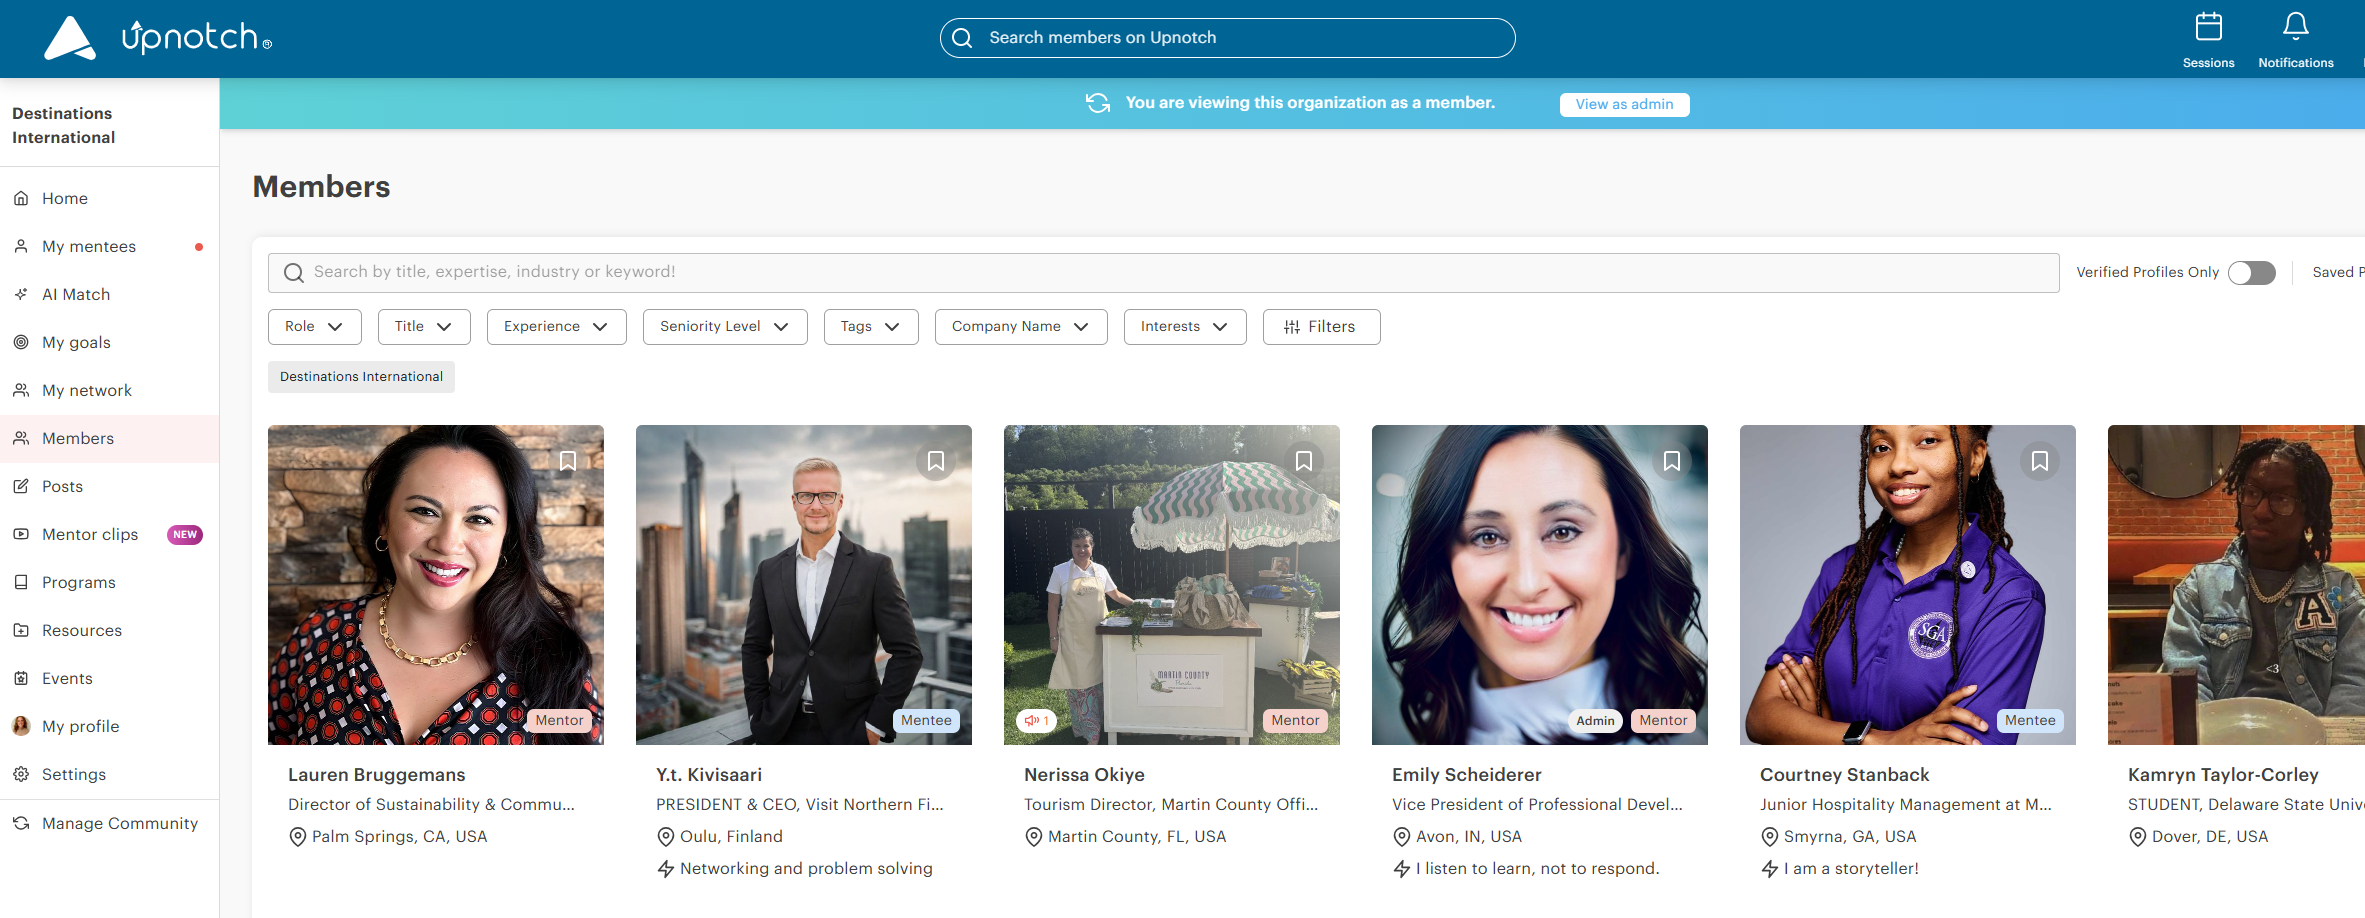The height and width of the screenshot is (918, 2365).
Task: Open the Seniority Level dropdown
Action: [724, 327]
